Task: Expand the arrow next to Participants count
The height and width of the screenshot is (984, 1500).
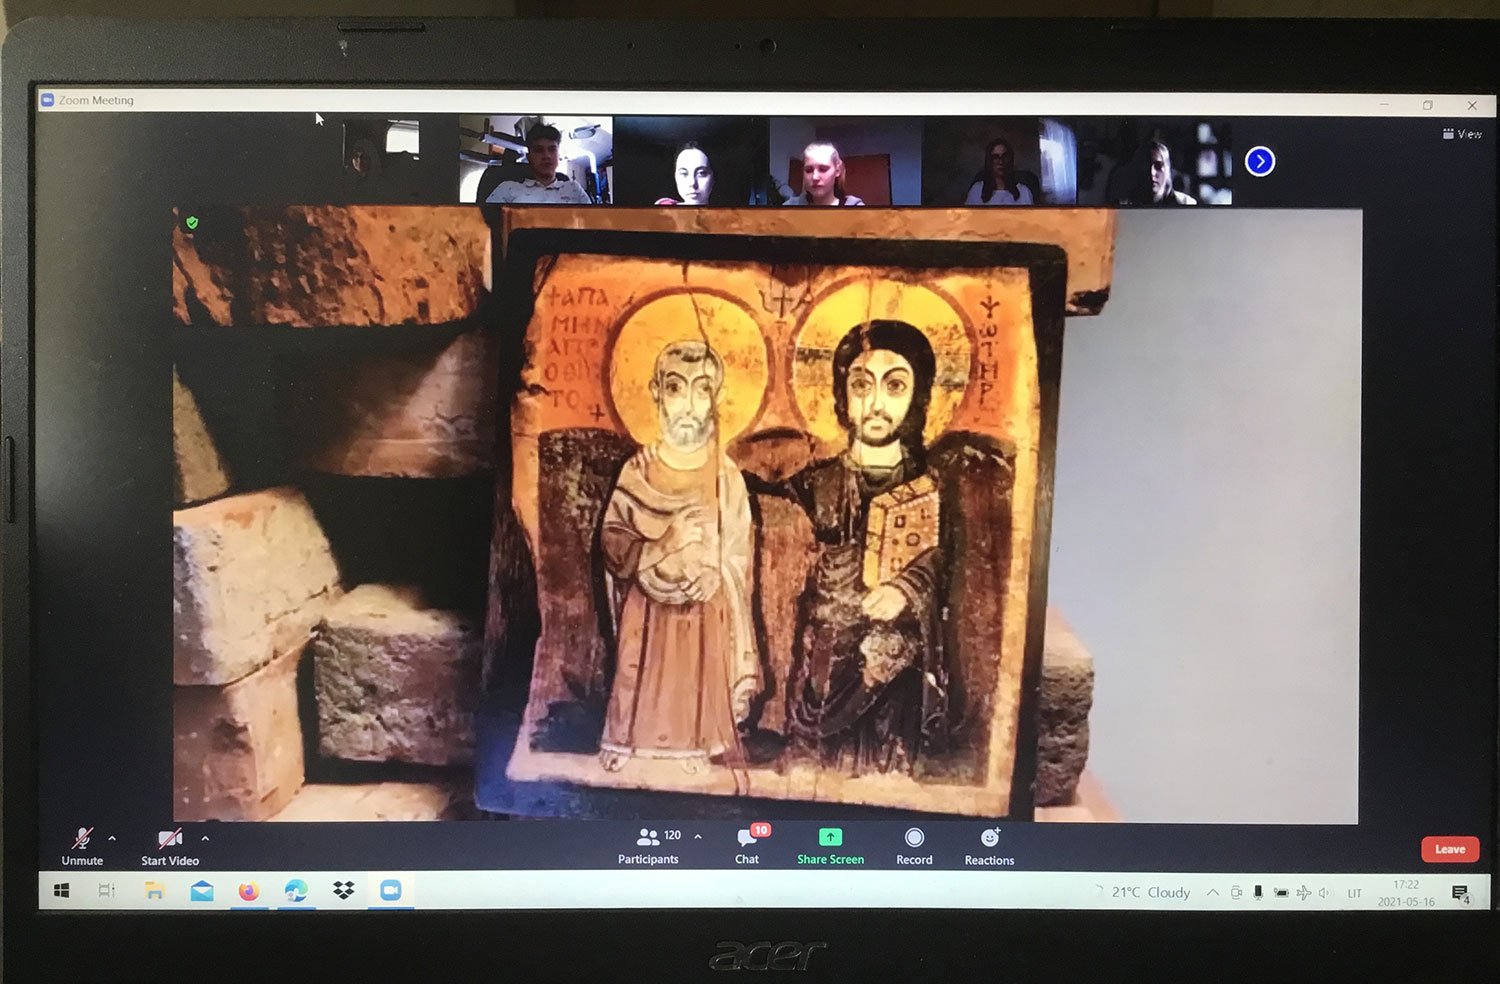Action: pyautogui.click(x=698, y=836)
